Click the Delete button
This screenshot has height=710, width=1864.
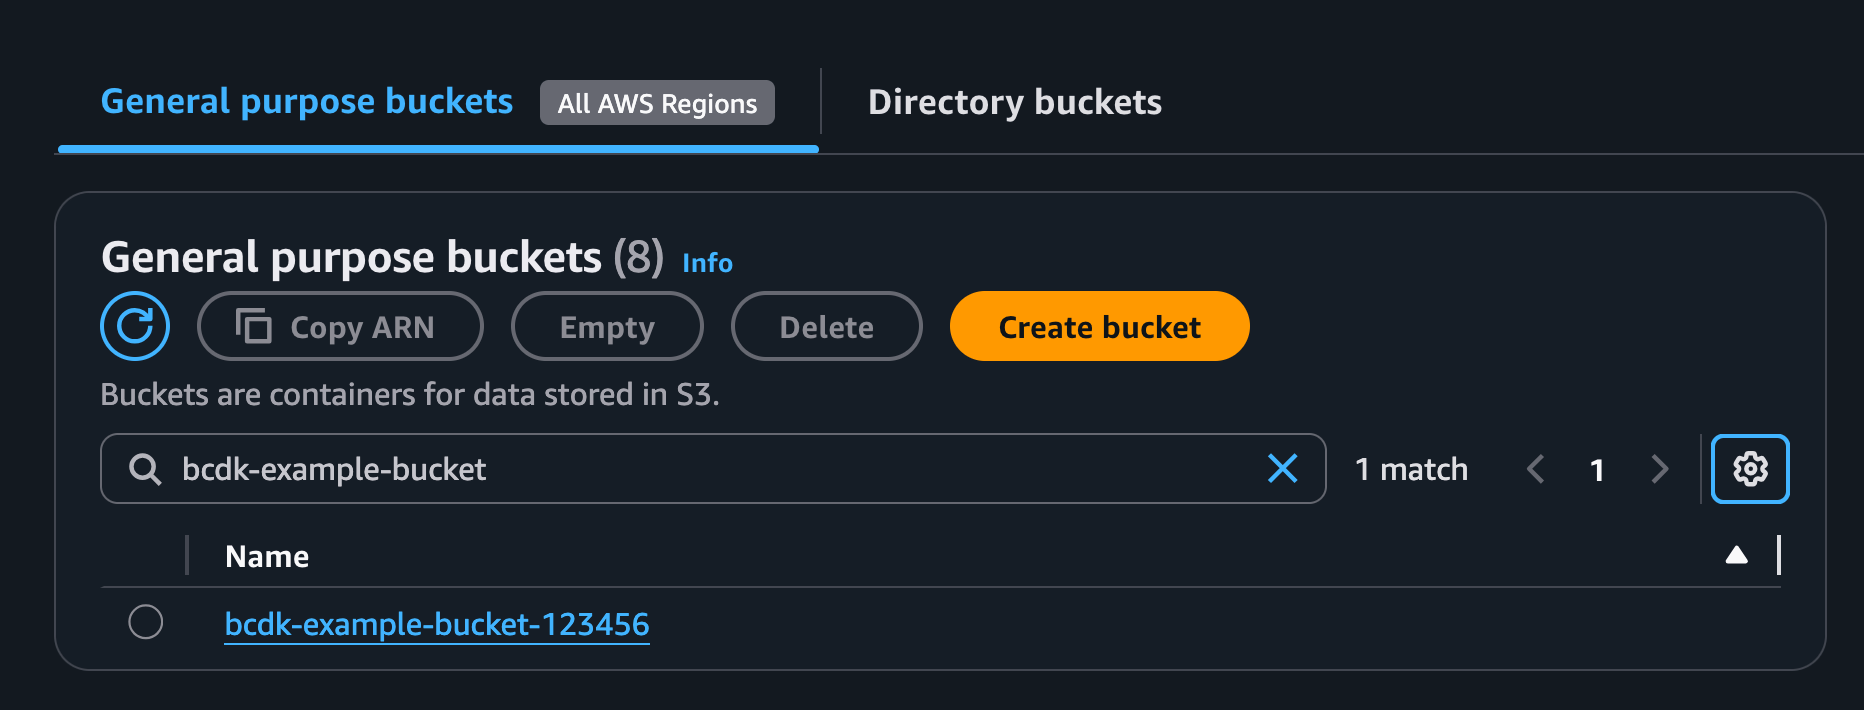point(826,326)
